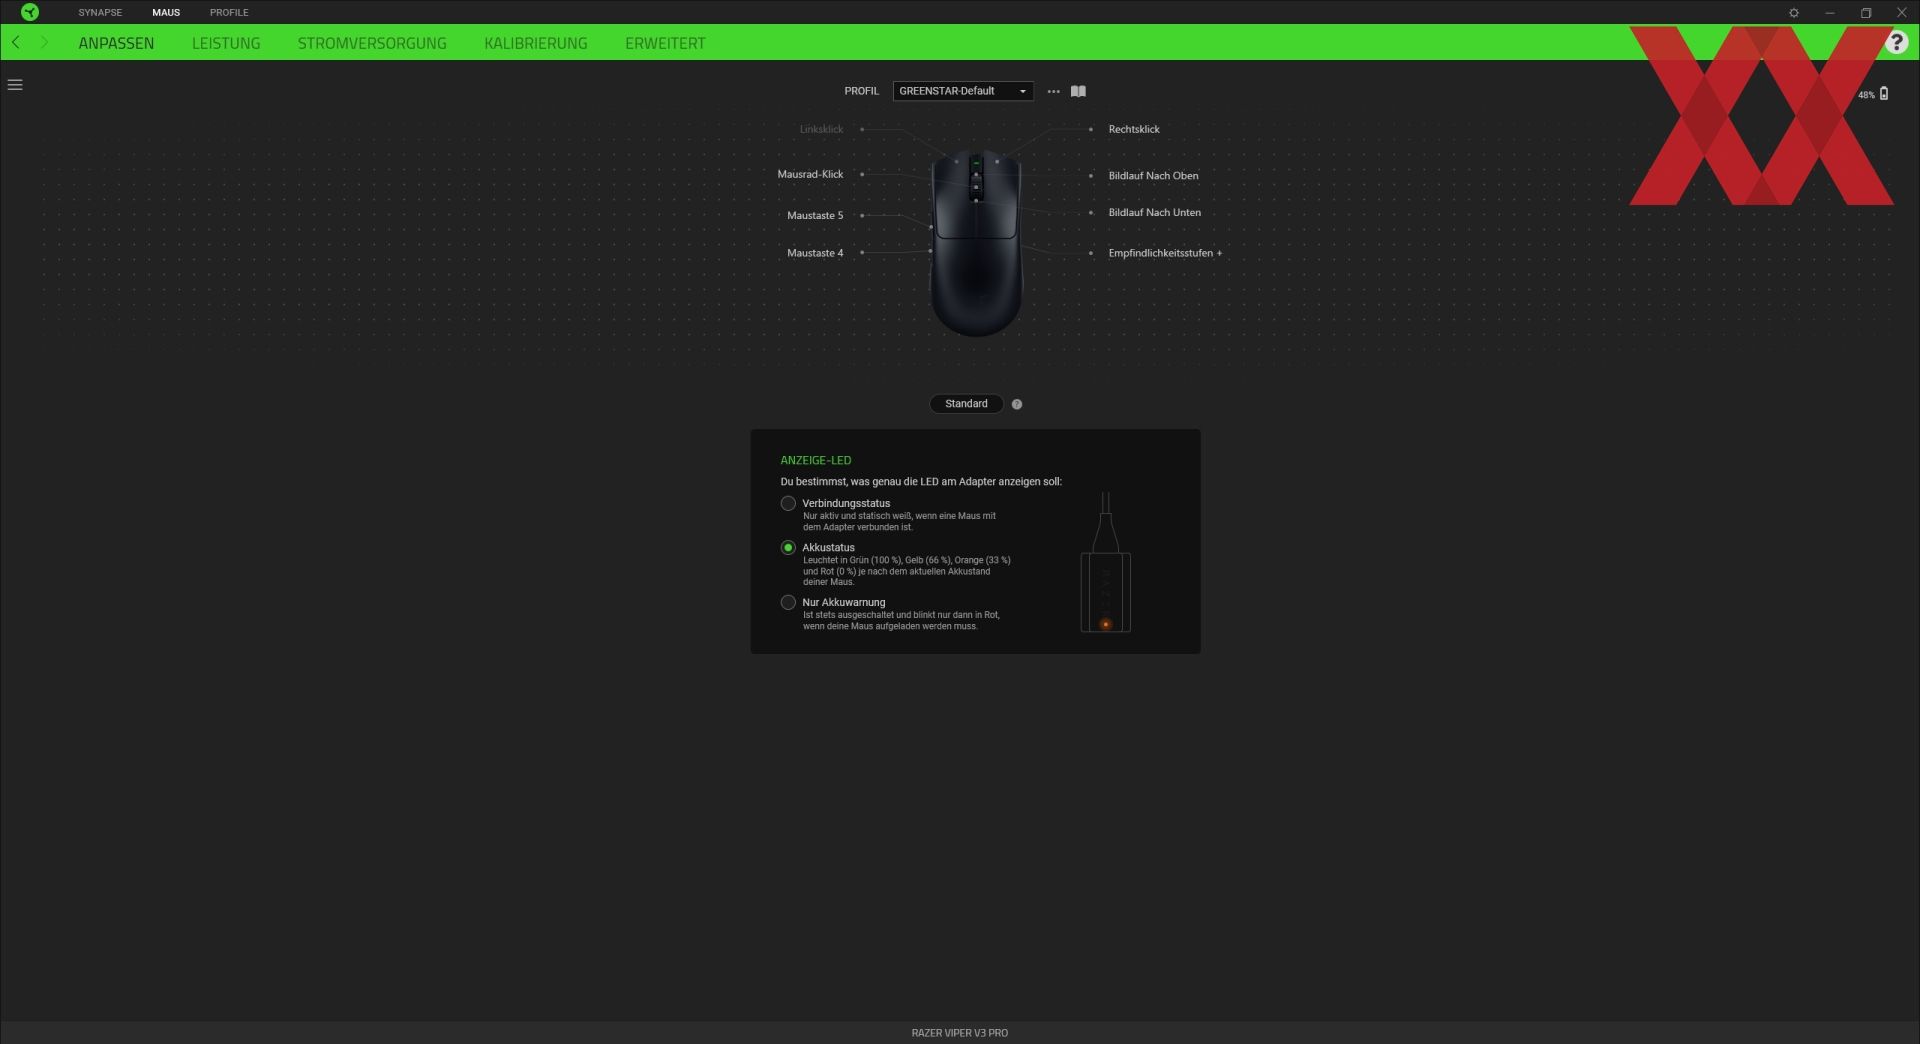Click RAZER VIPER V3 PRO footer text
Screen dimensions: 1920x1044
(x=960, y=1033)
